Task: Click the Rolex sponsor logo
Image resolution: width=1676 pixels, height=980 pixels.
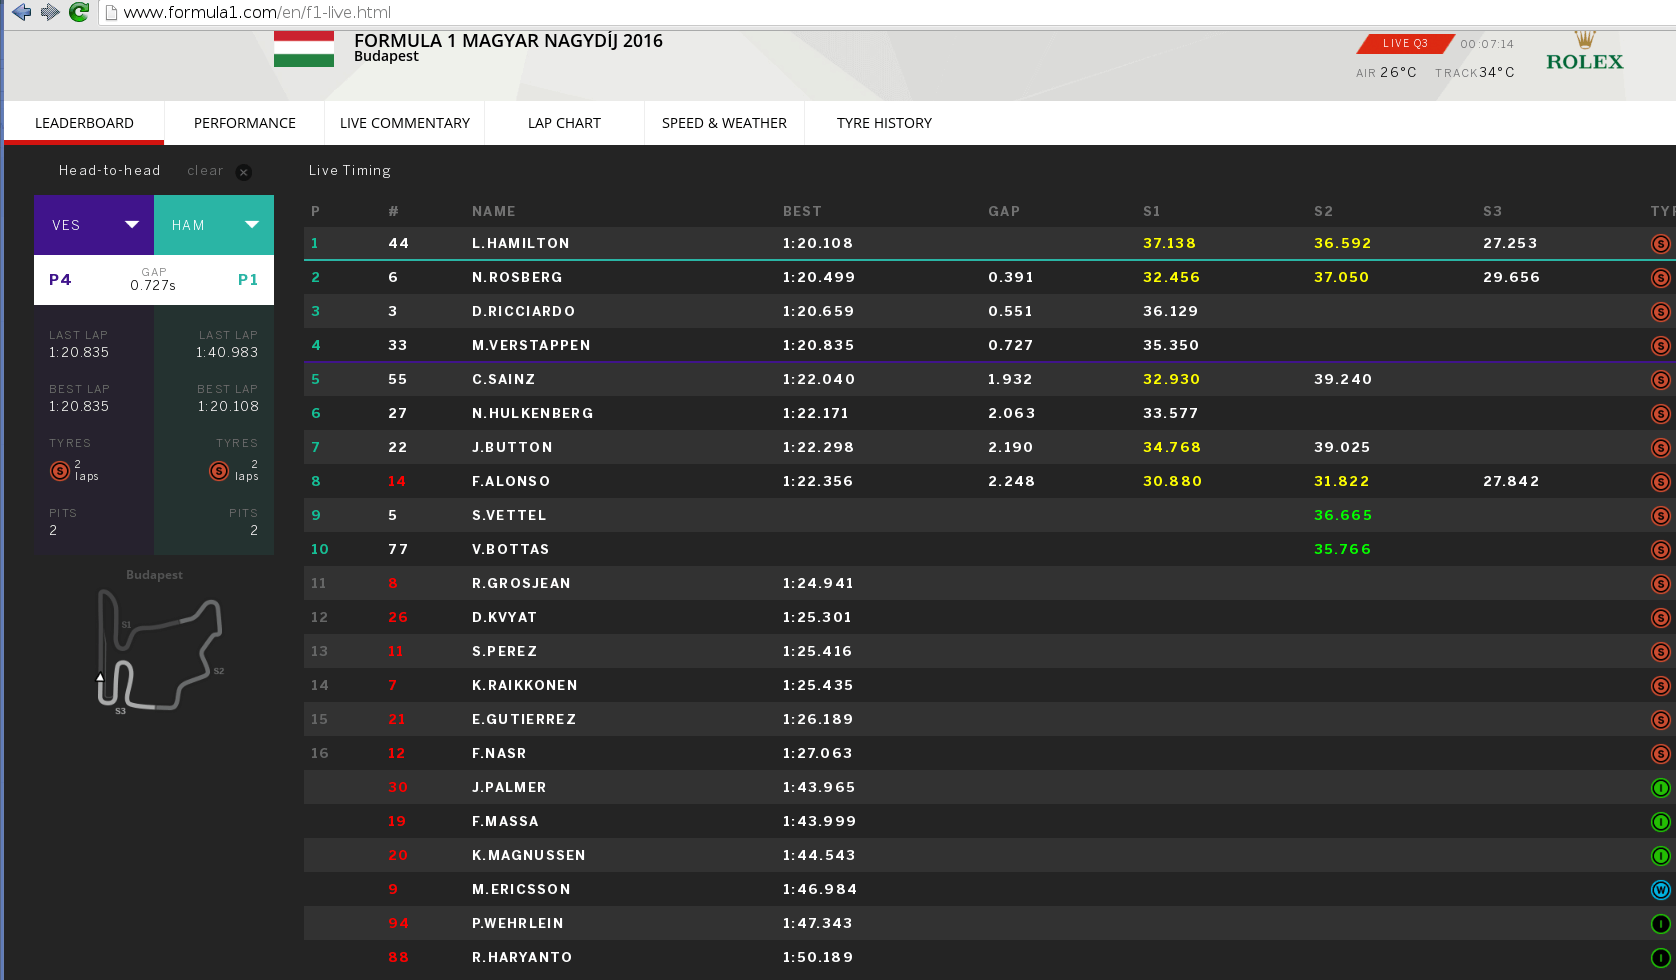Action: (1584, 53)
